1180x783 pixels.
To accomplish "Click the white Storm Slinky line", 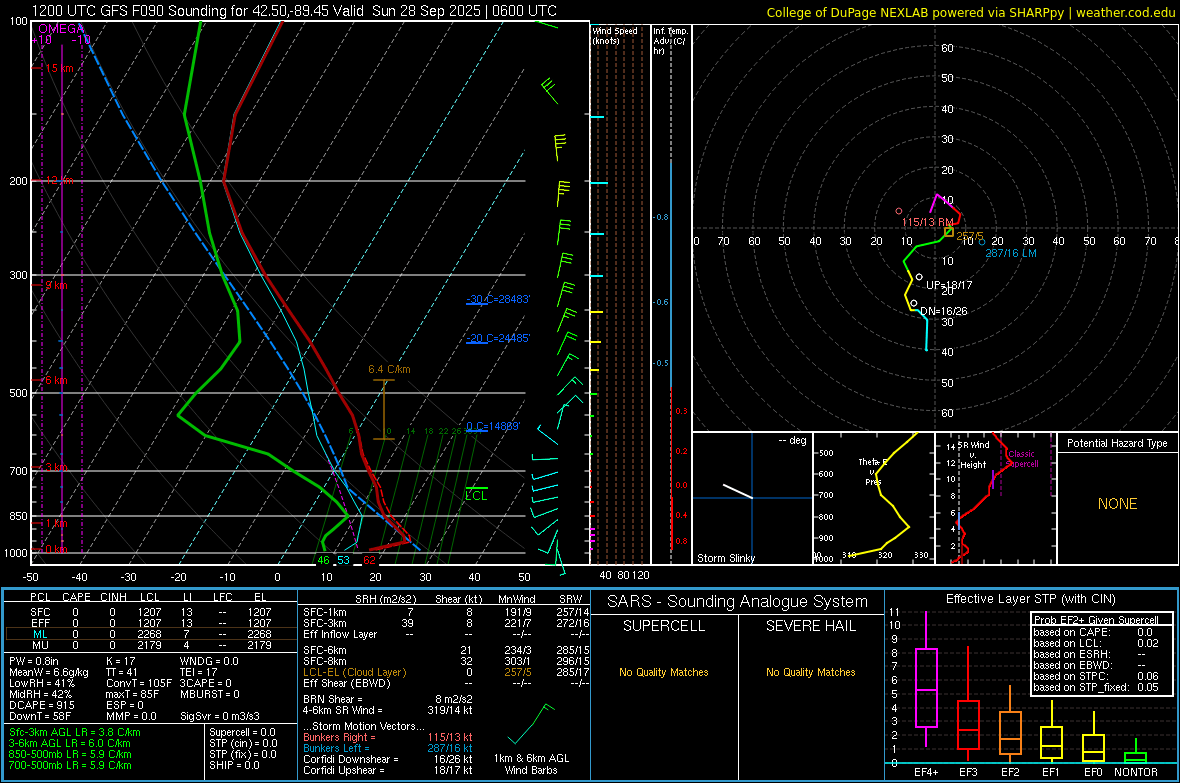I will click(738, 491).
